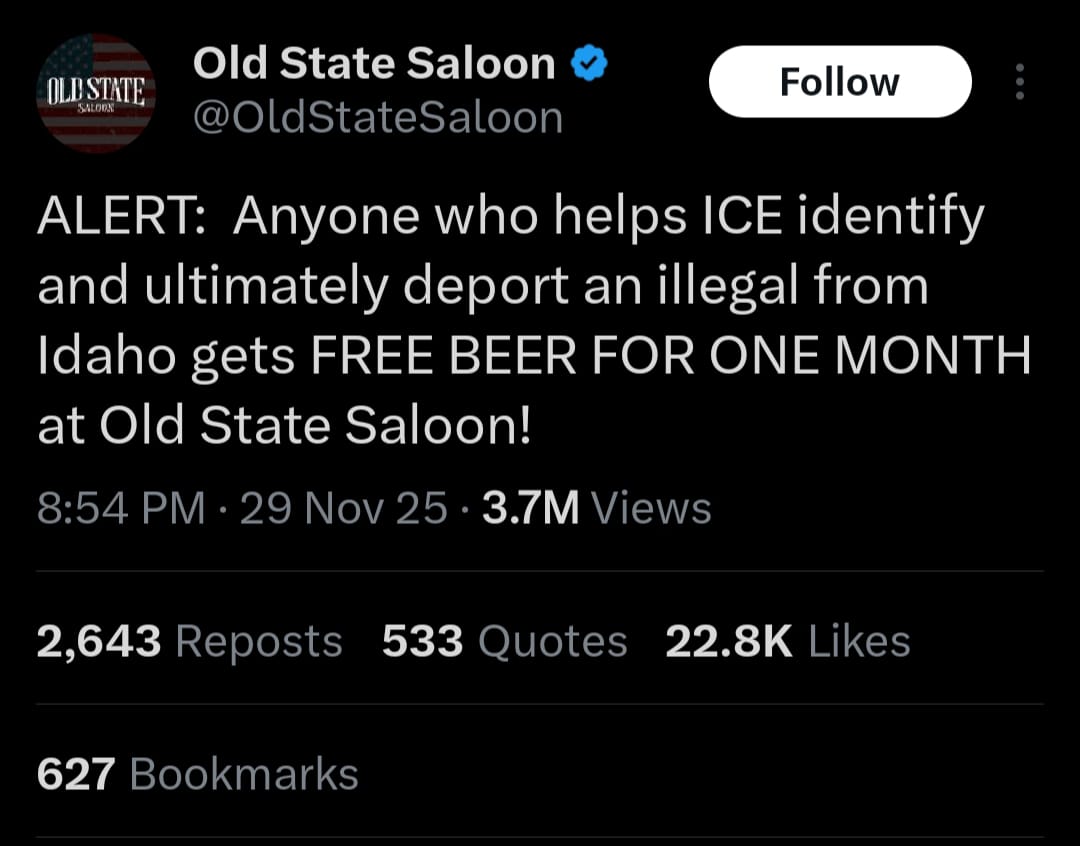Screen dimensions: 1080x846
Task: Follow the Old State Saloon account
Action: pos(839,82)
